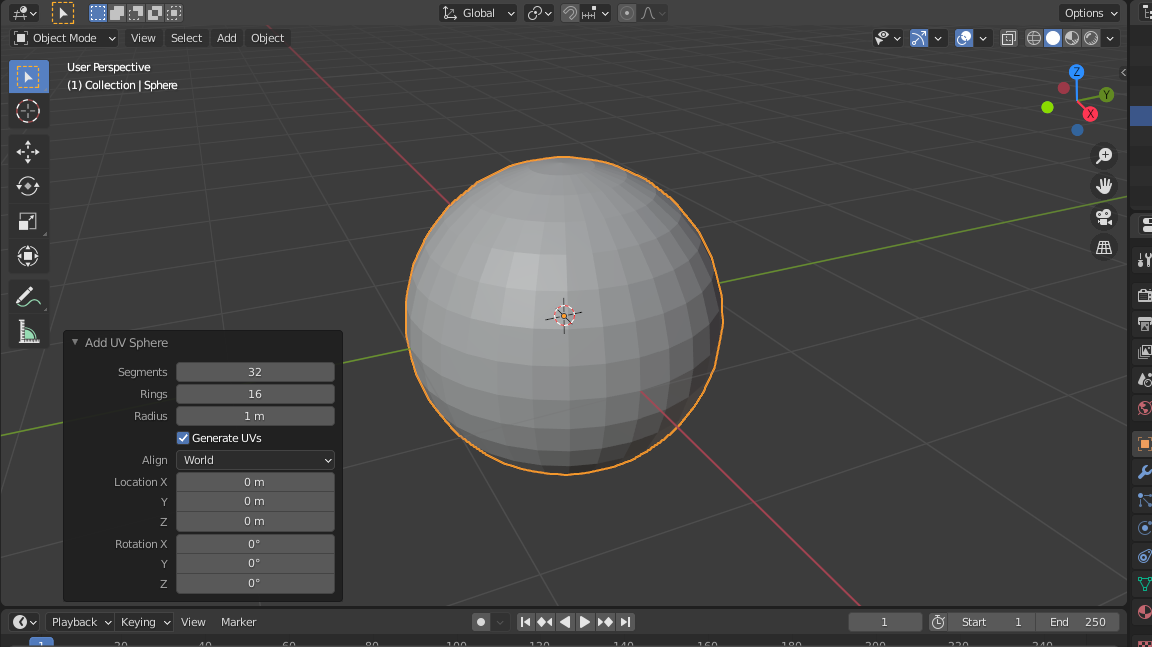Toggle preview range clock icon

click(x=938, y=622)
